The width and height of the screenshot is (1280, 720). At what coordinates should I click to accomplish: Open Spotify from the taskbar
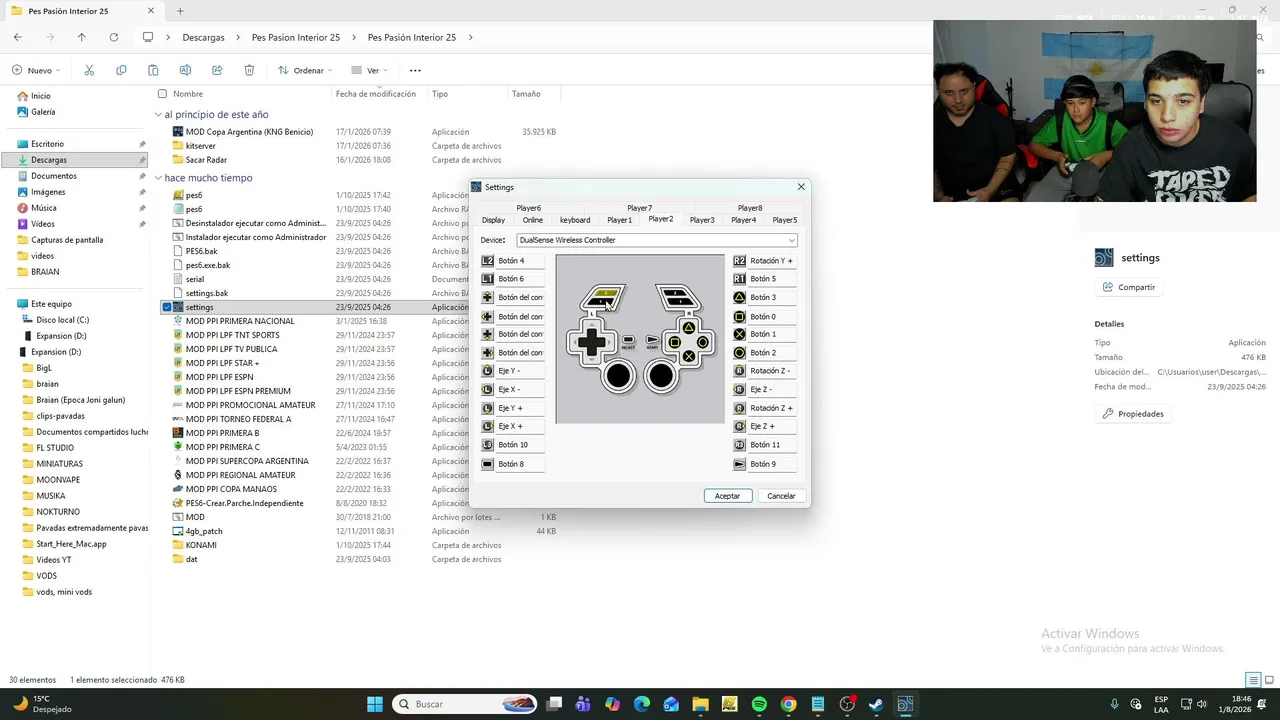coord(759,704)
